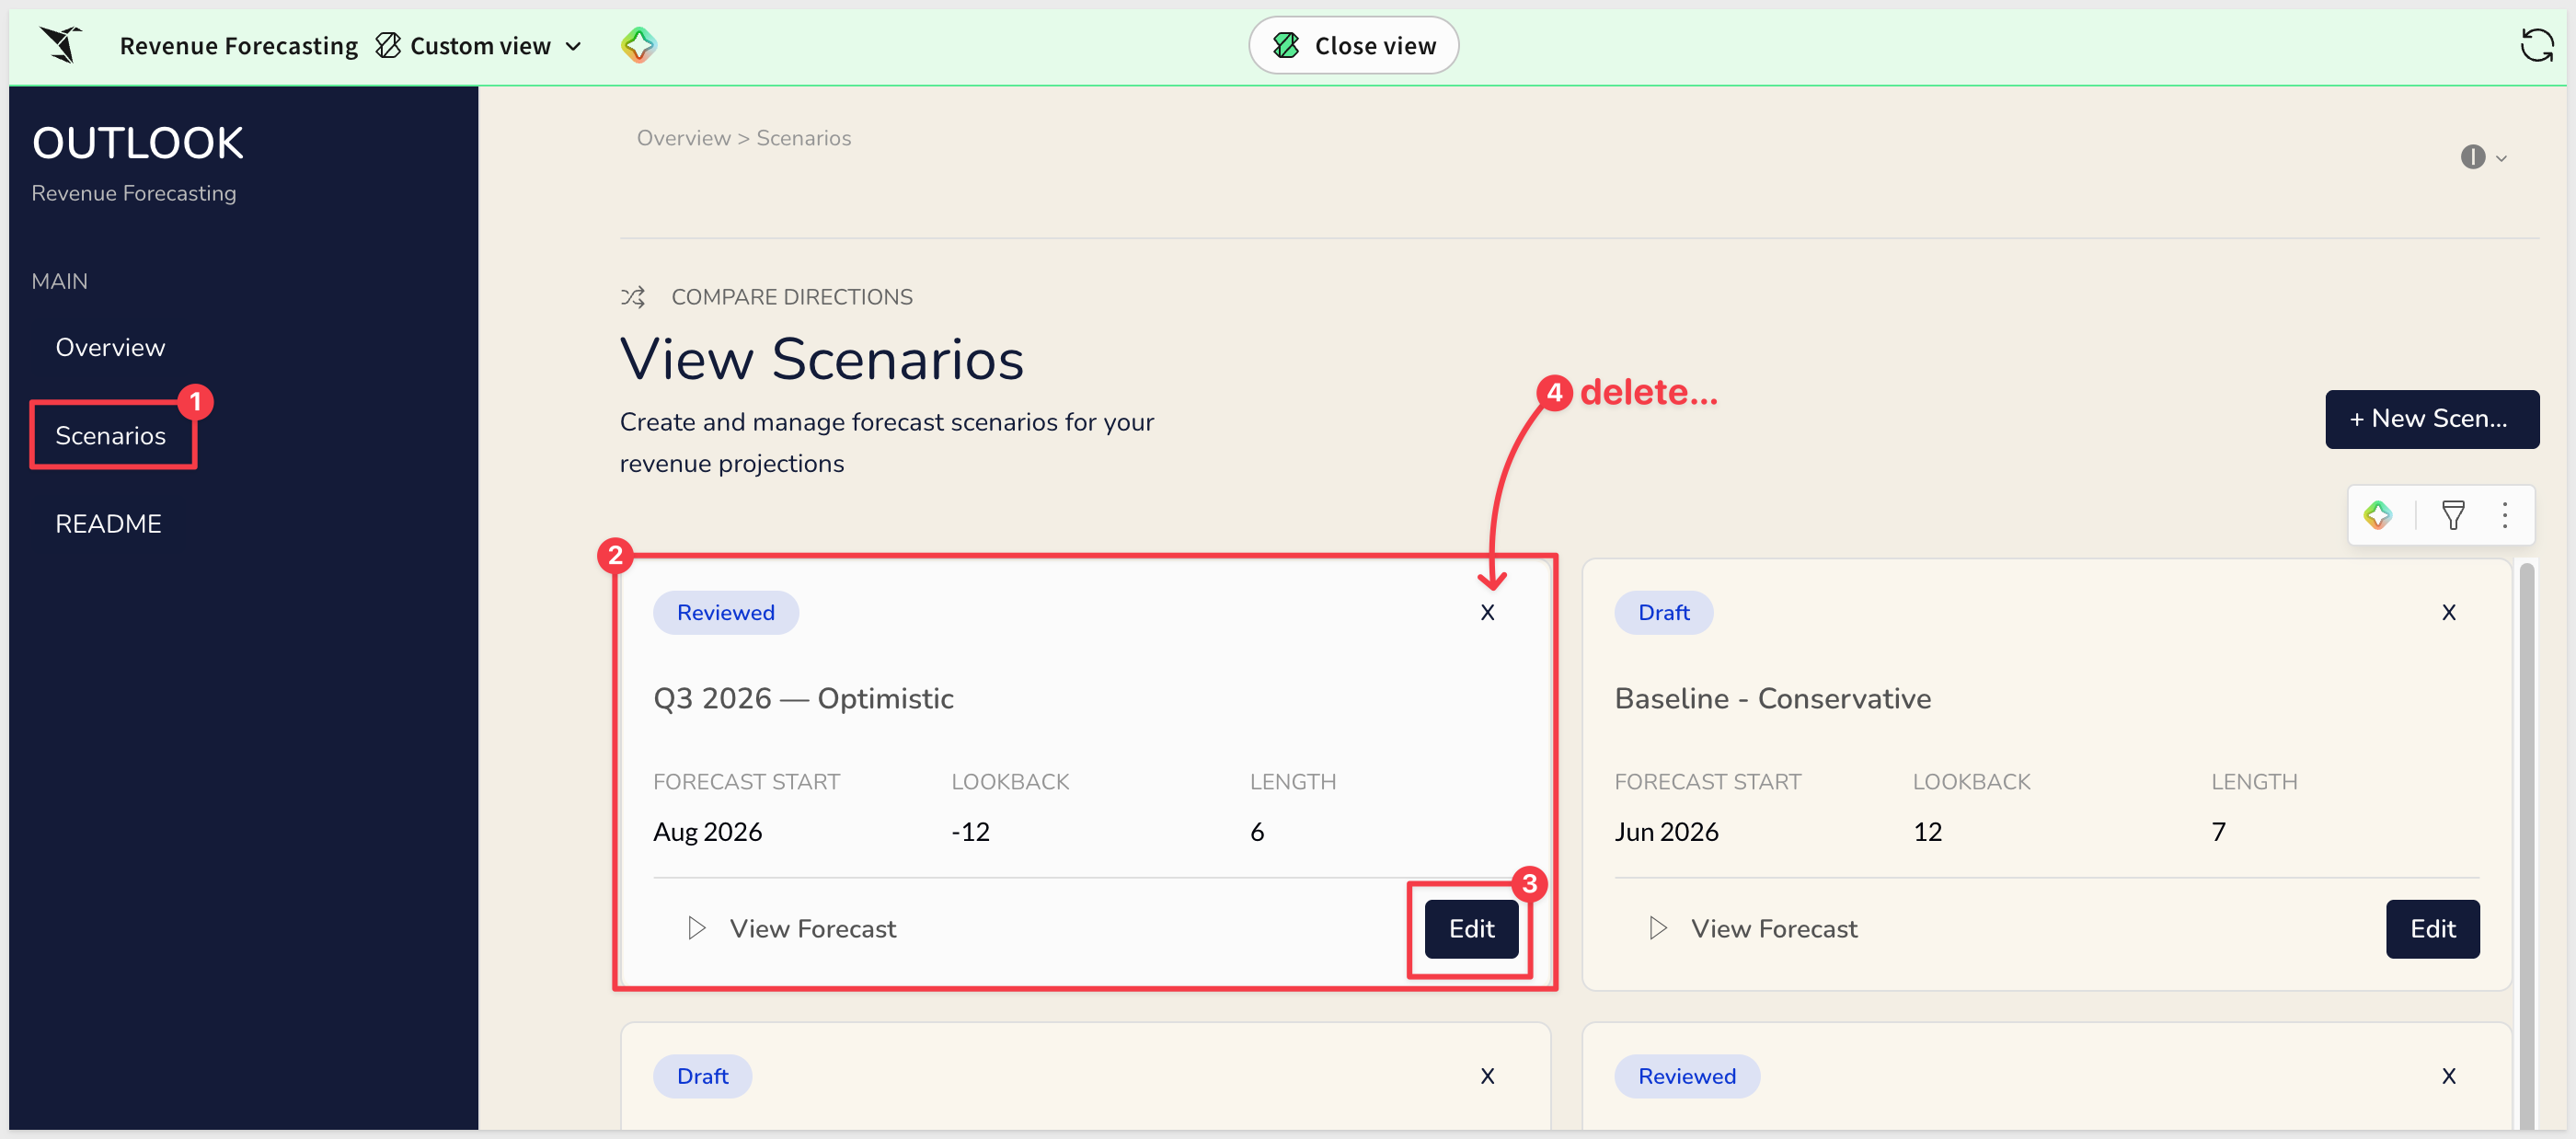Click Close view button
This screenshot has height=1139, width=2576.
[x=1353, y=45]
